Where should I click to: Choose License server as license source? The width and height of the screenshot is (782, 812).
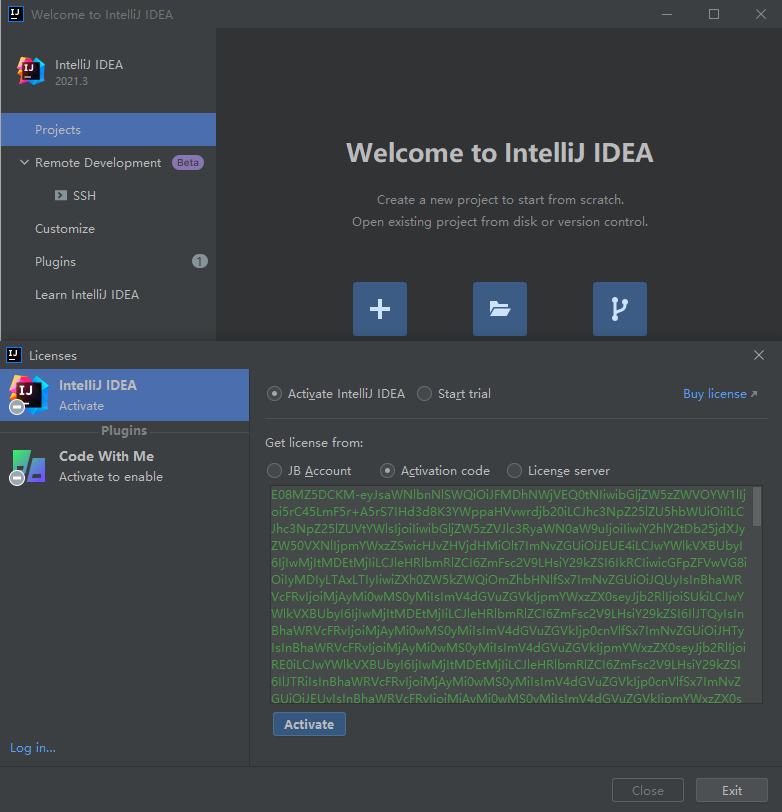(514, 470)
